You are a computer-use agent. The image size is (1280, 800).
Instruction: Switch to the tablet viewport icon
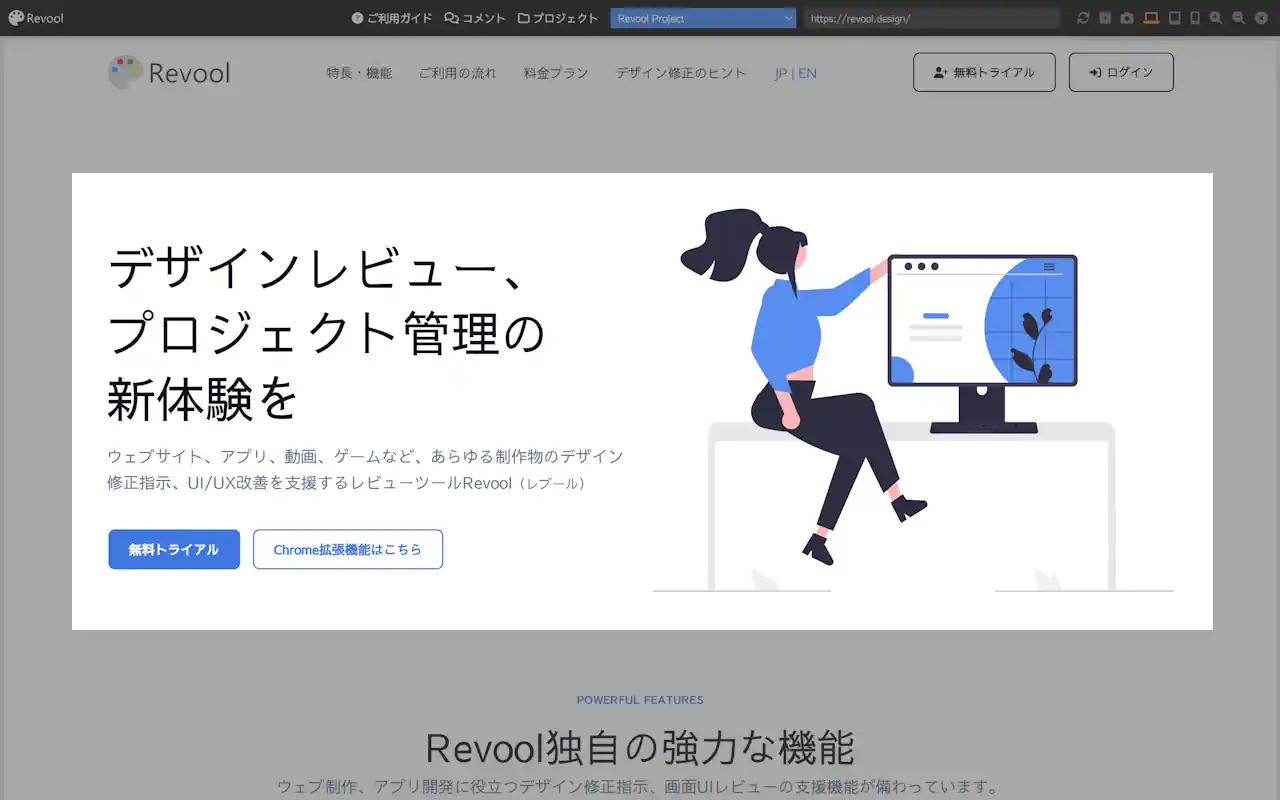pyautogui.click(x=1175, y=18)
